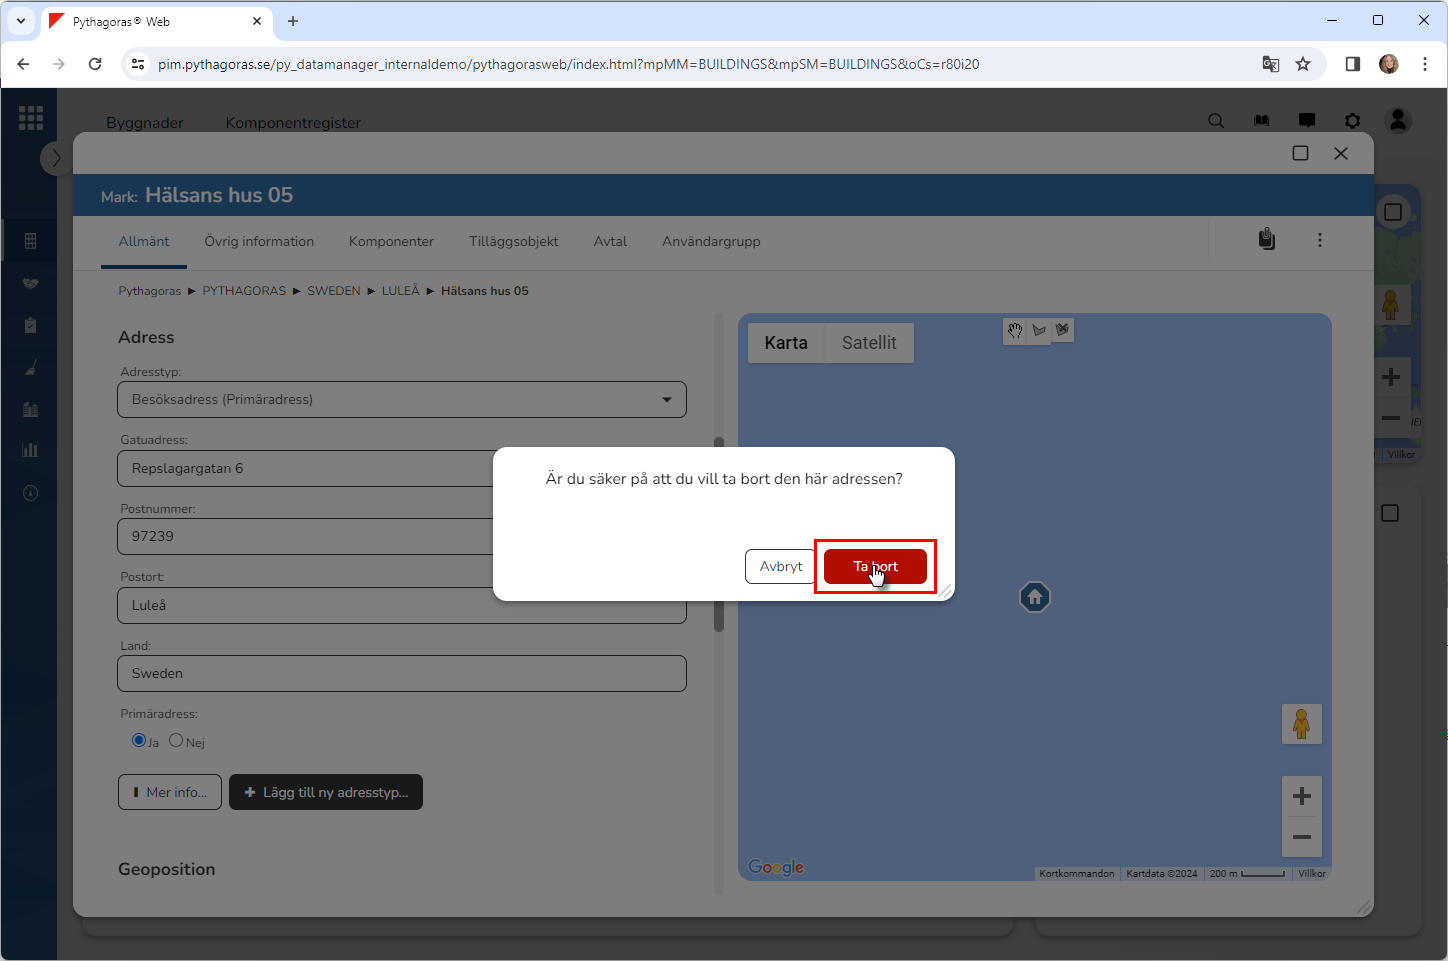Click the map zoom out minus button
The image size is (1448, 961).
pyautogui.click(x=1301, y=837)
